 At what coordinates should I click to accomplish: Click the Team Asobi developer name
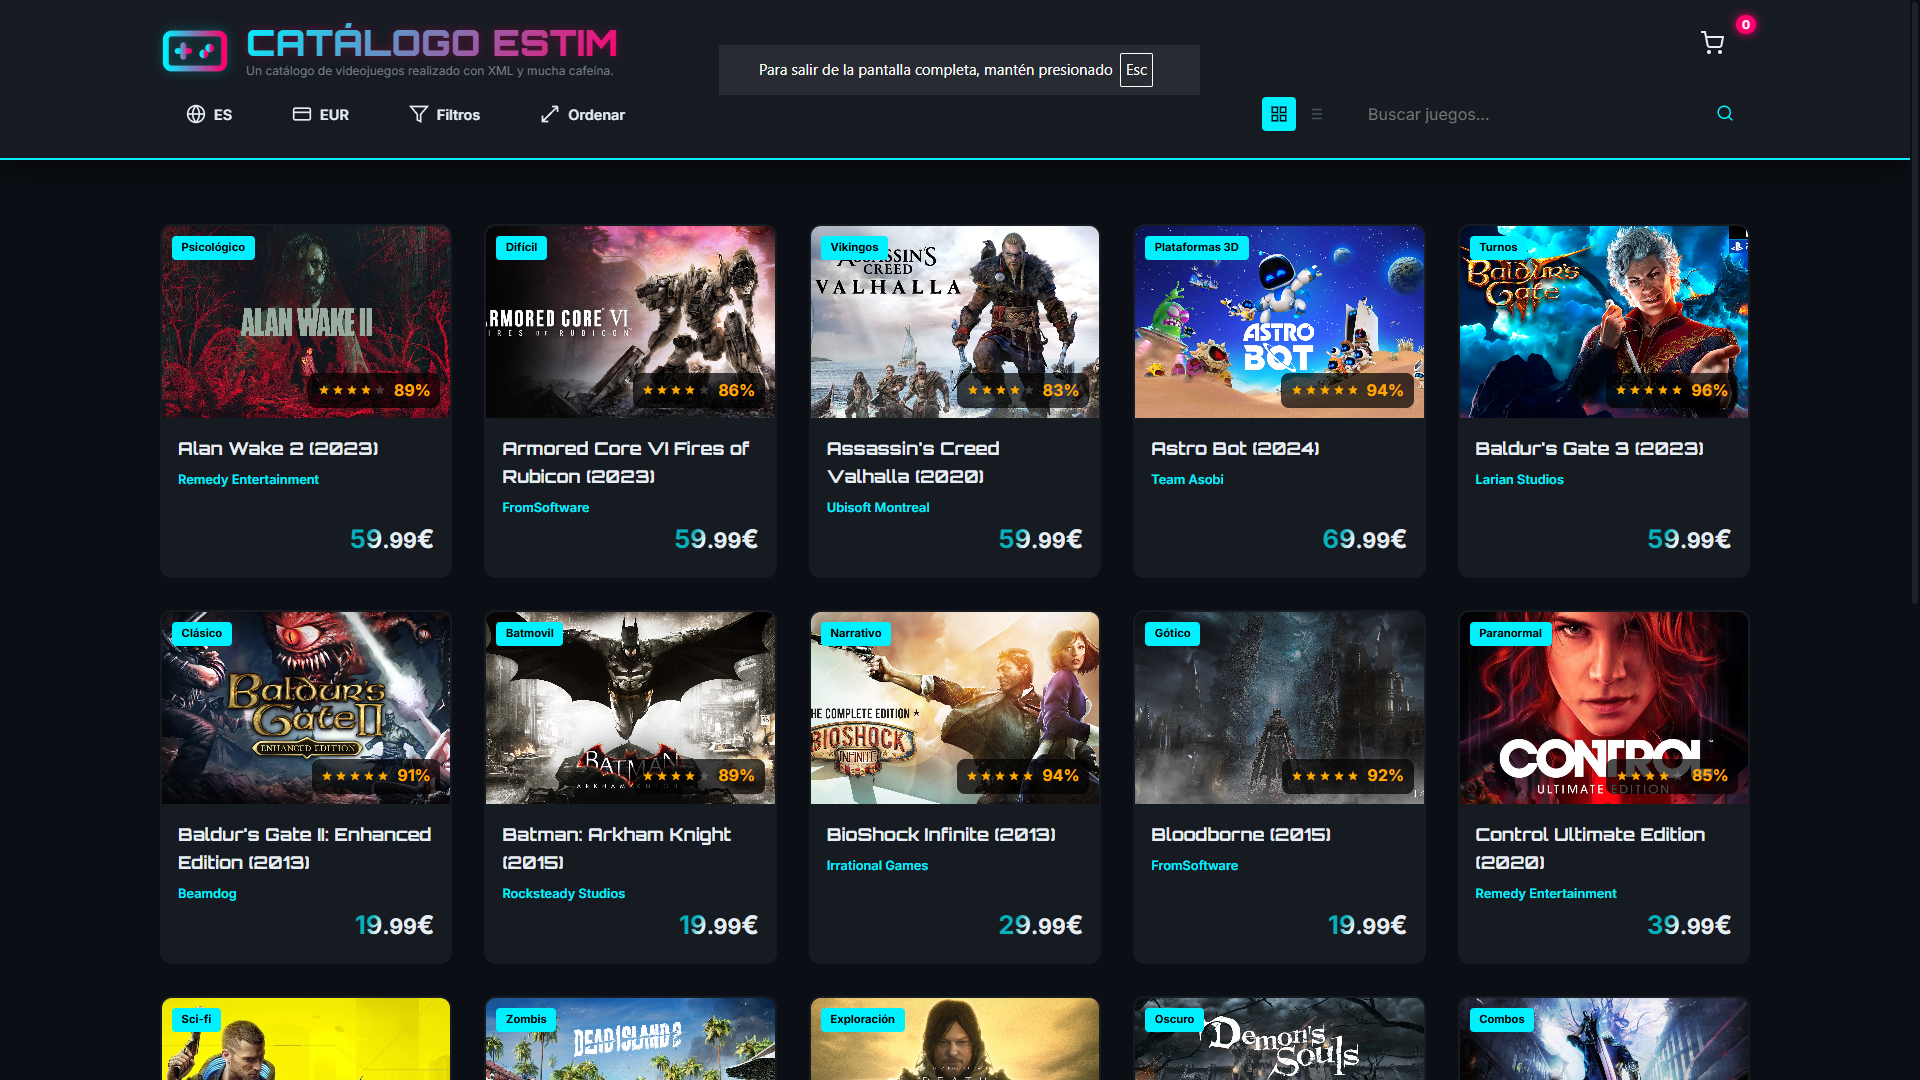[1187, 480]
